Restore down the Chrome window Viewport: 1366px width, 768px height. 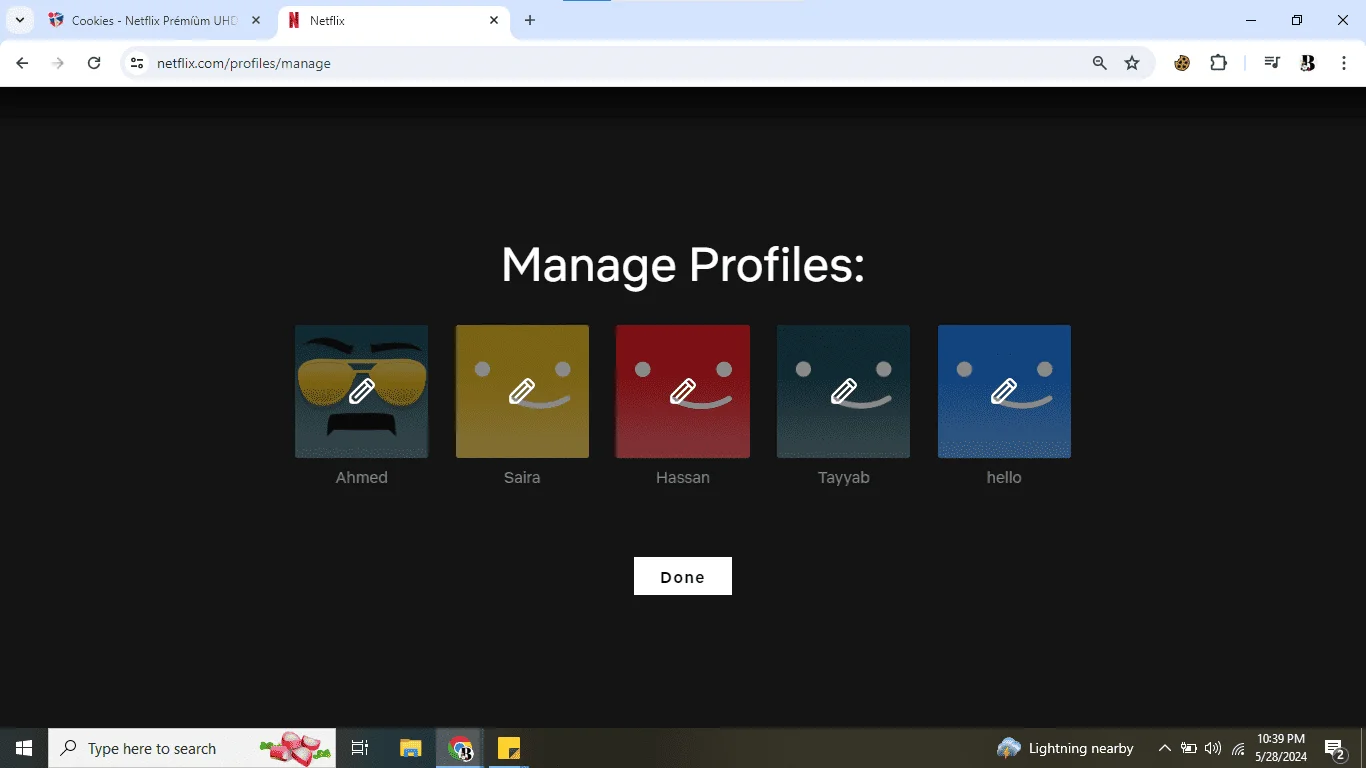[1297, 20]
